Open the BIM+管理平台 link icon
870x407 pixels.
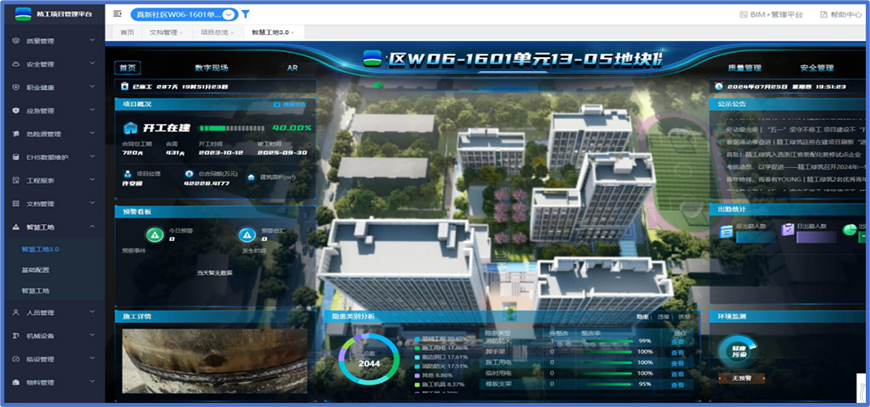(744, 15)
